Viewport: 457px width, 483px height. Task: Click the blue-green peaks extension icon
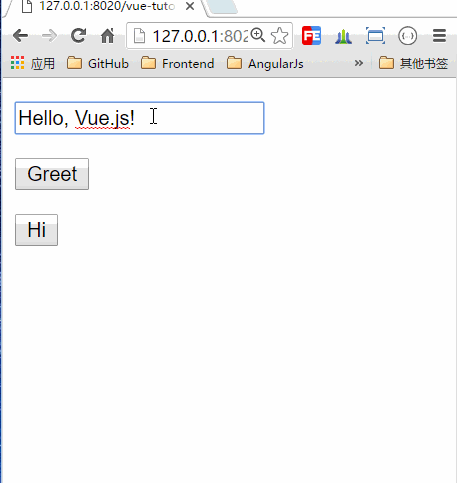pos(343,37)
